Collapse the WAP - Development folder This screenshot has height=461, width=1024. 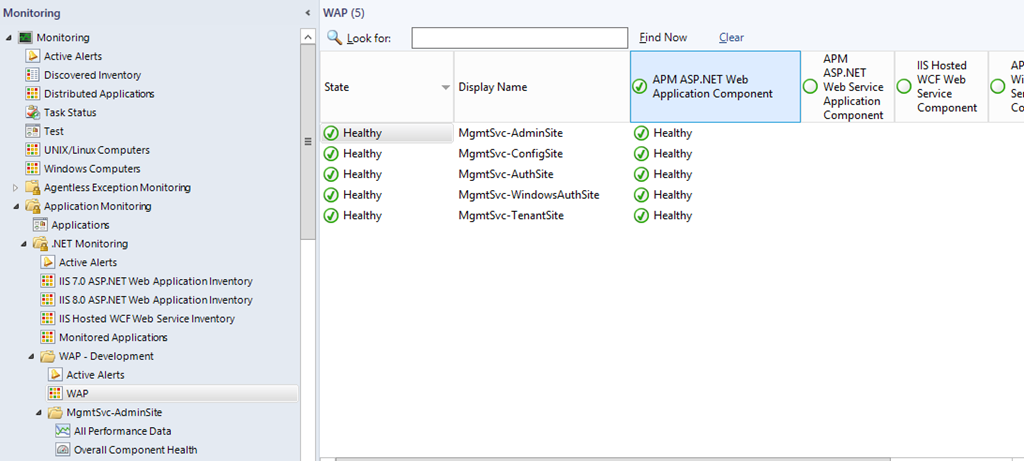click(x=29, y=356)
